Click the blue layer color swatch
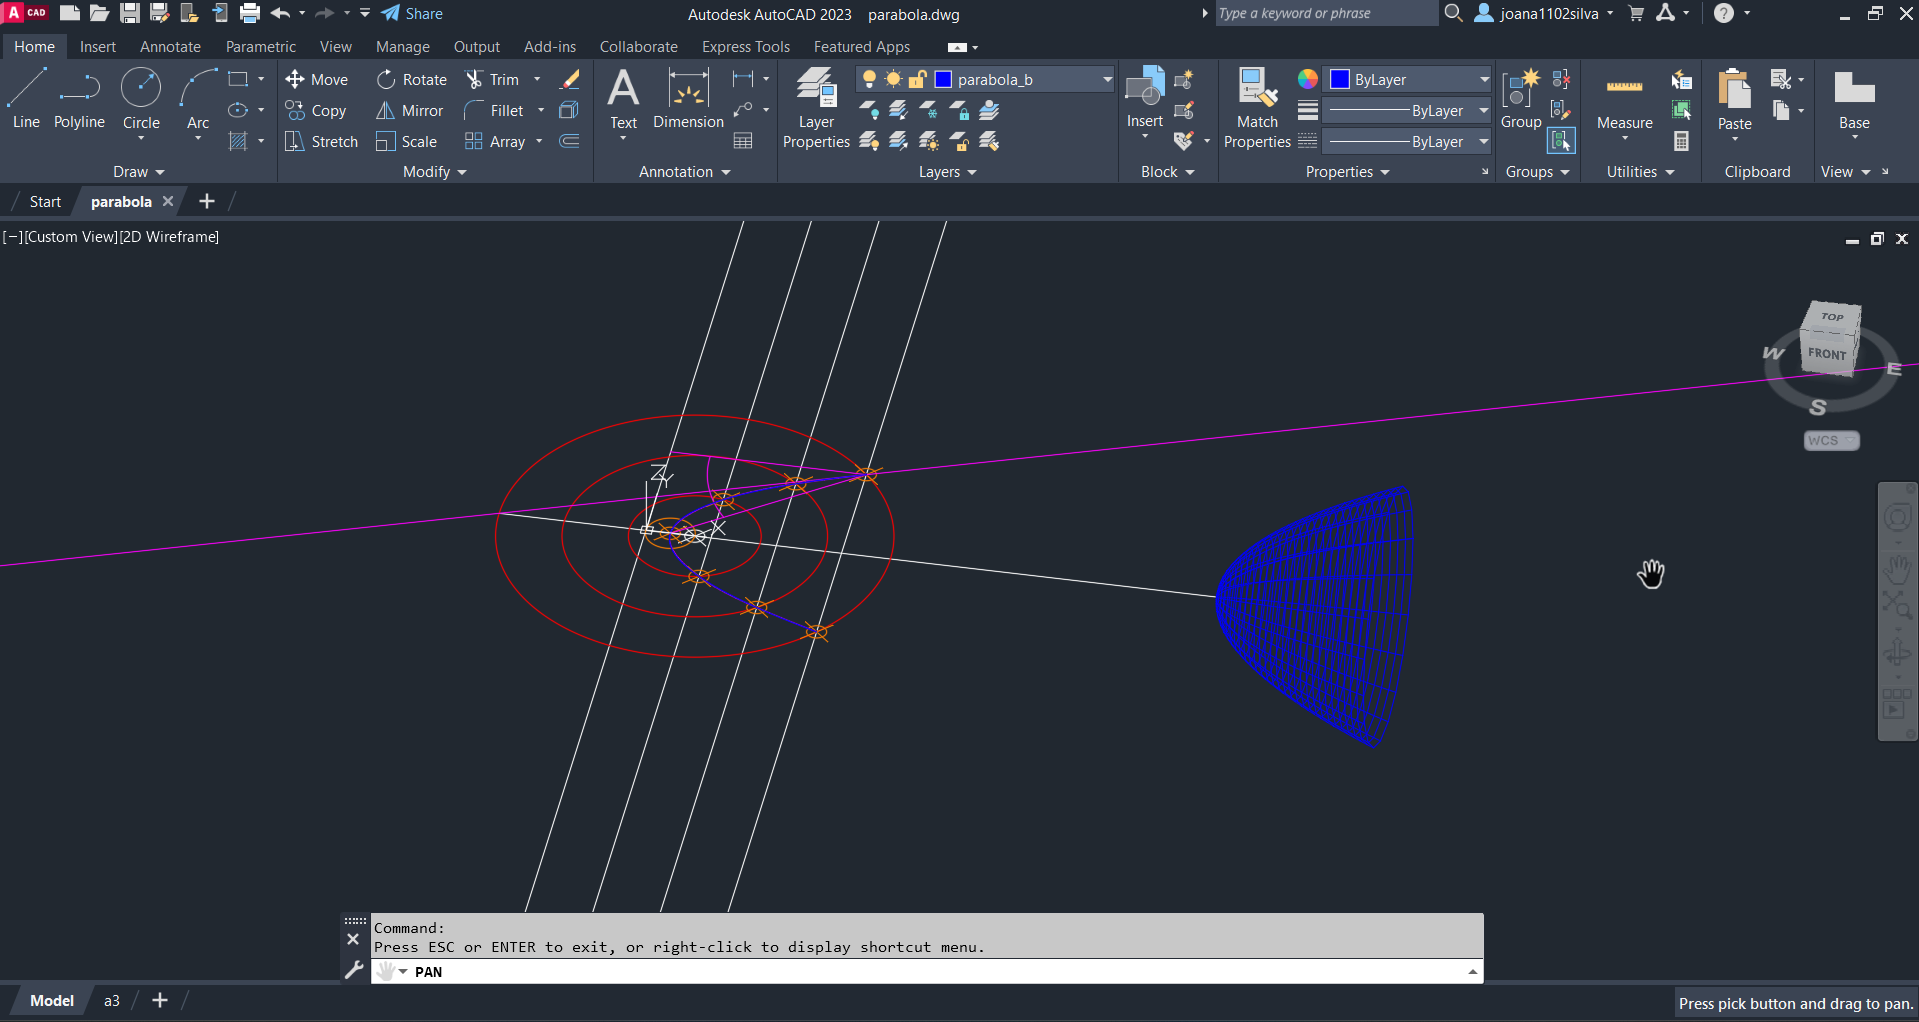The width and height of the screenshot is (1919, 1022). point(942,80)
